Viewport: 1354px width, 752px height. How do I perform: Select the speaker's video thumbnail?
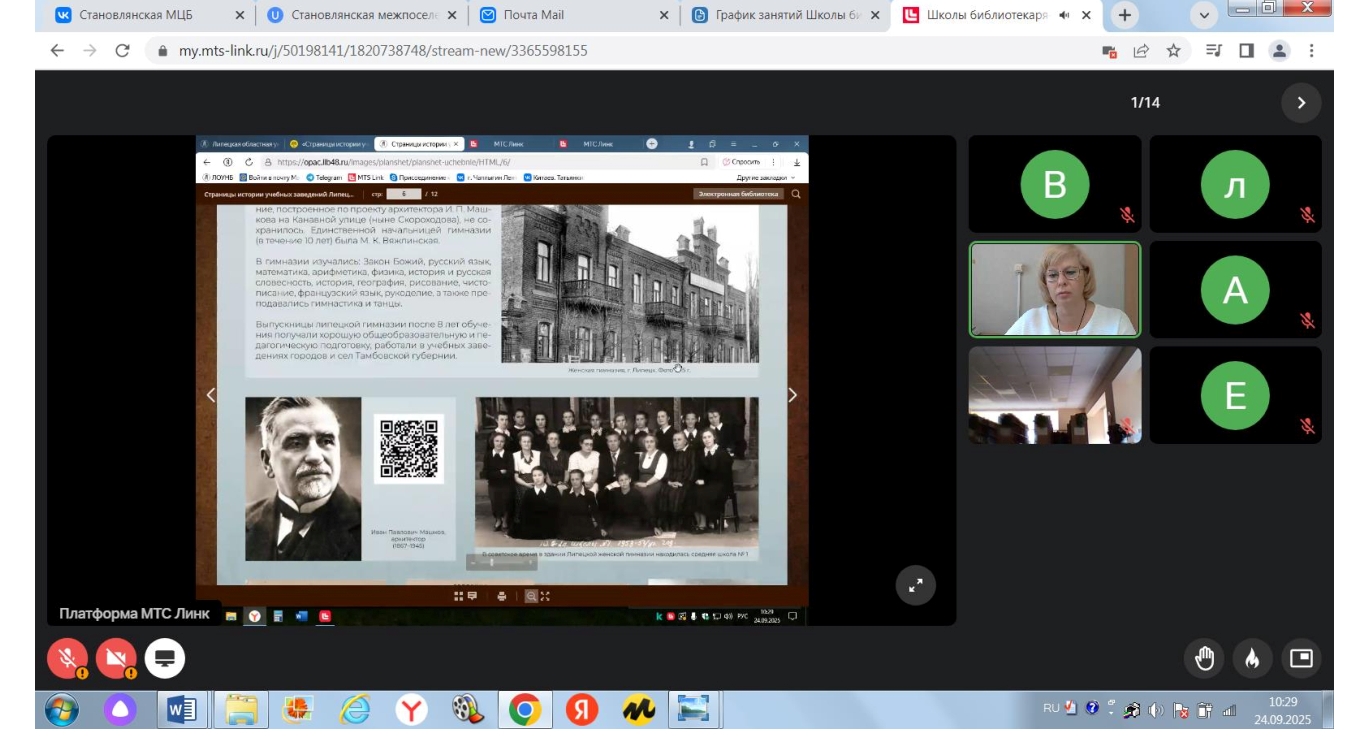1054,290
